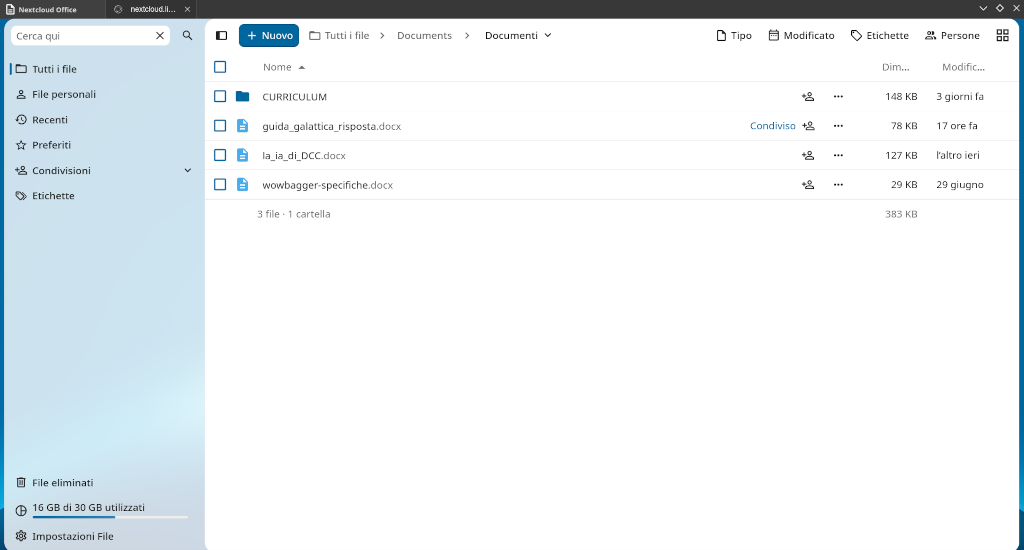Sort by modified date column header
Viewport: 1024px width, 550px height.
[x=963, y=67]
